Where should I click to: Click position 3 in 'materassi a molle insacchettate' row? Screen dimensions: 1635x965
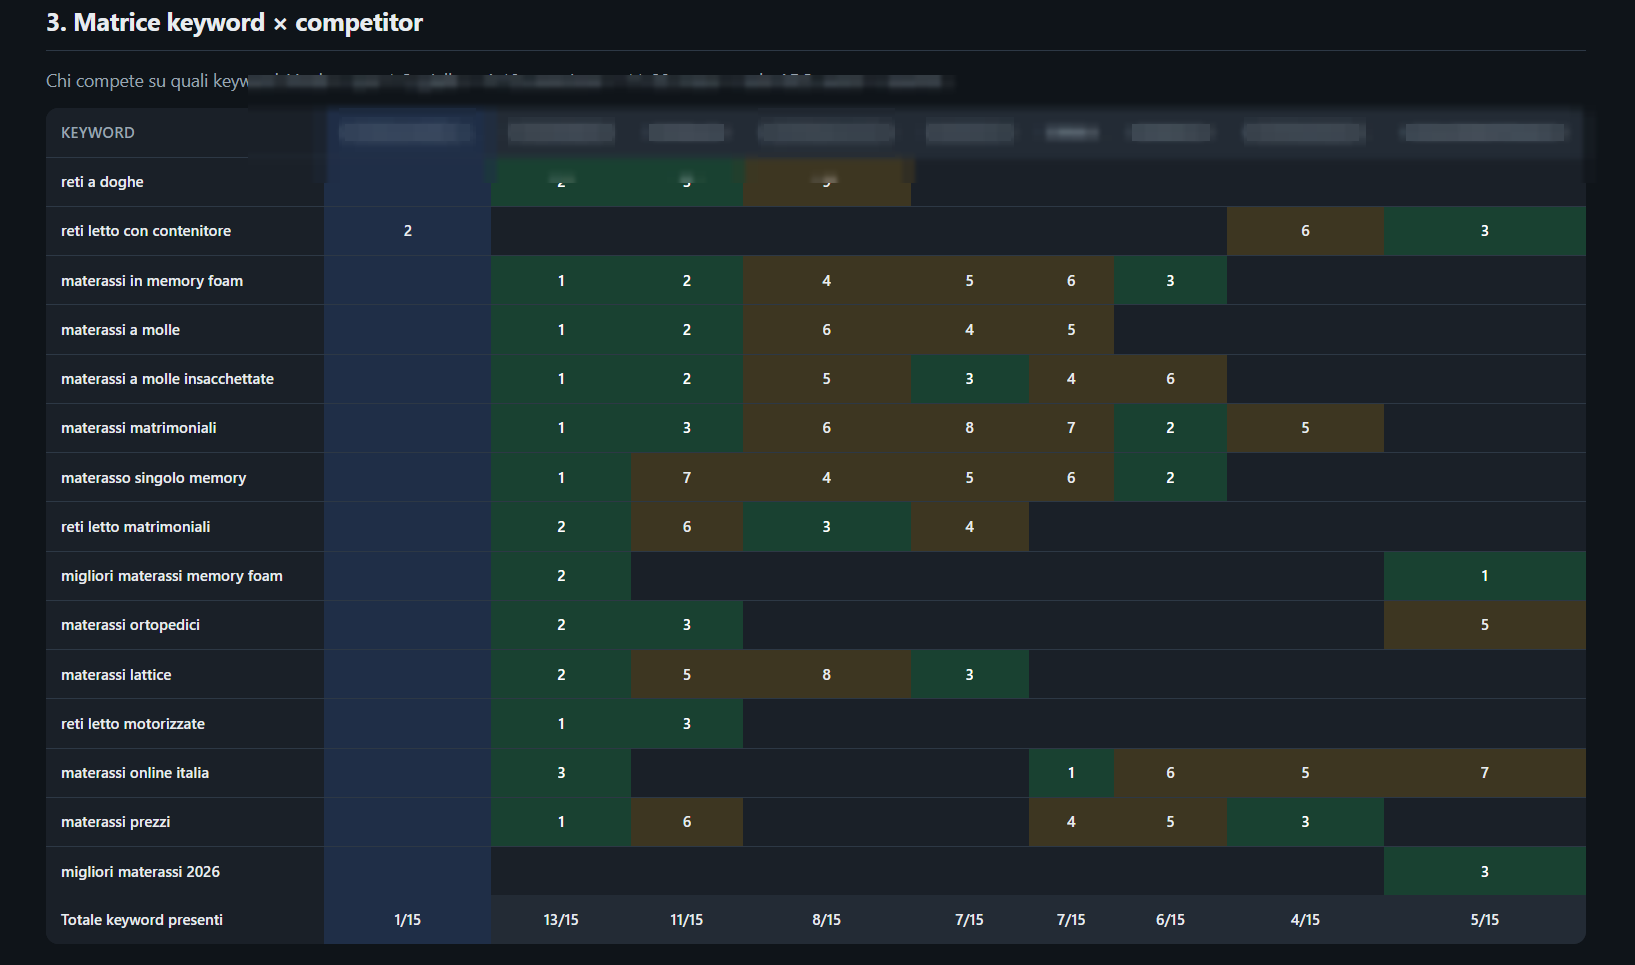coord(969,379)
